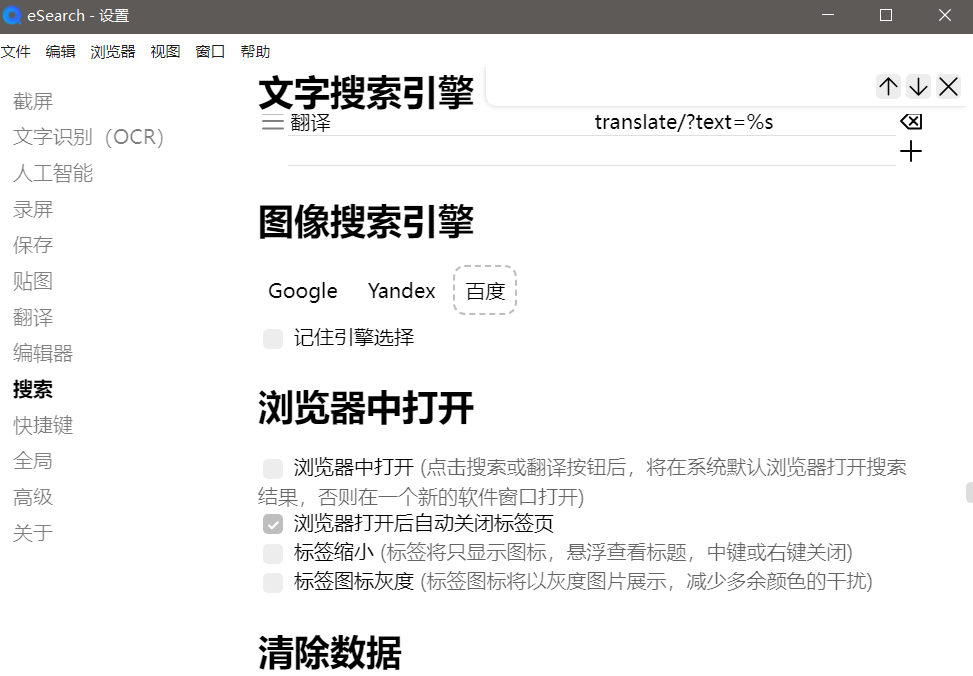Select Google as image search engine
This screenshot has height=676, width=973.
click(x=302, y=290)
